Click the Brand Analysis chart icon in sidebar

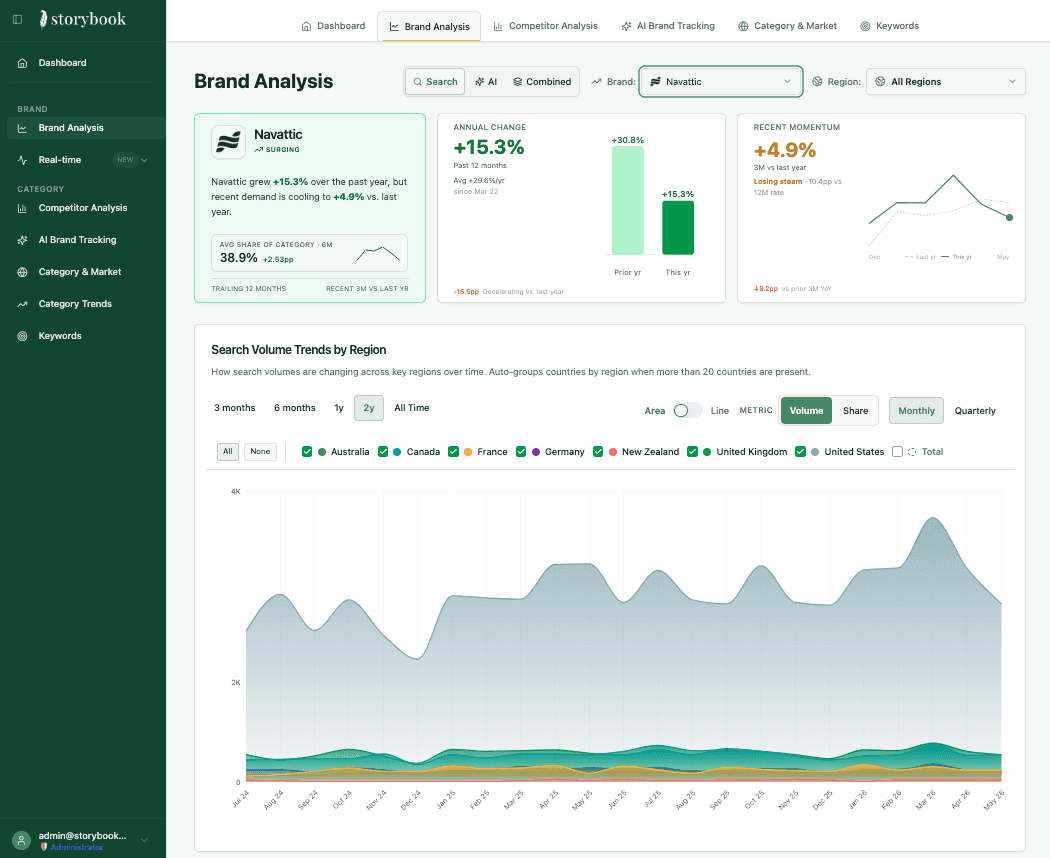pyautogui.click(x=22, y=128)
